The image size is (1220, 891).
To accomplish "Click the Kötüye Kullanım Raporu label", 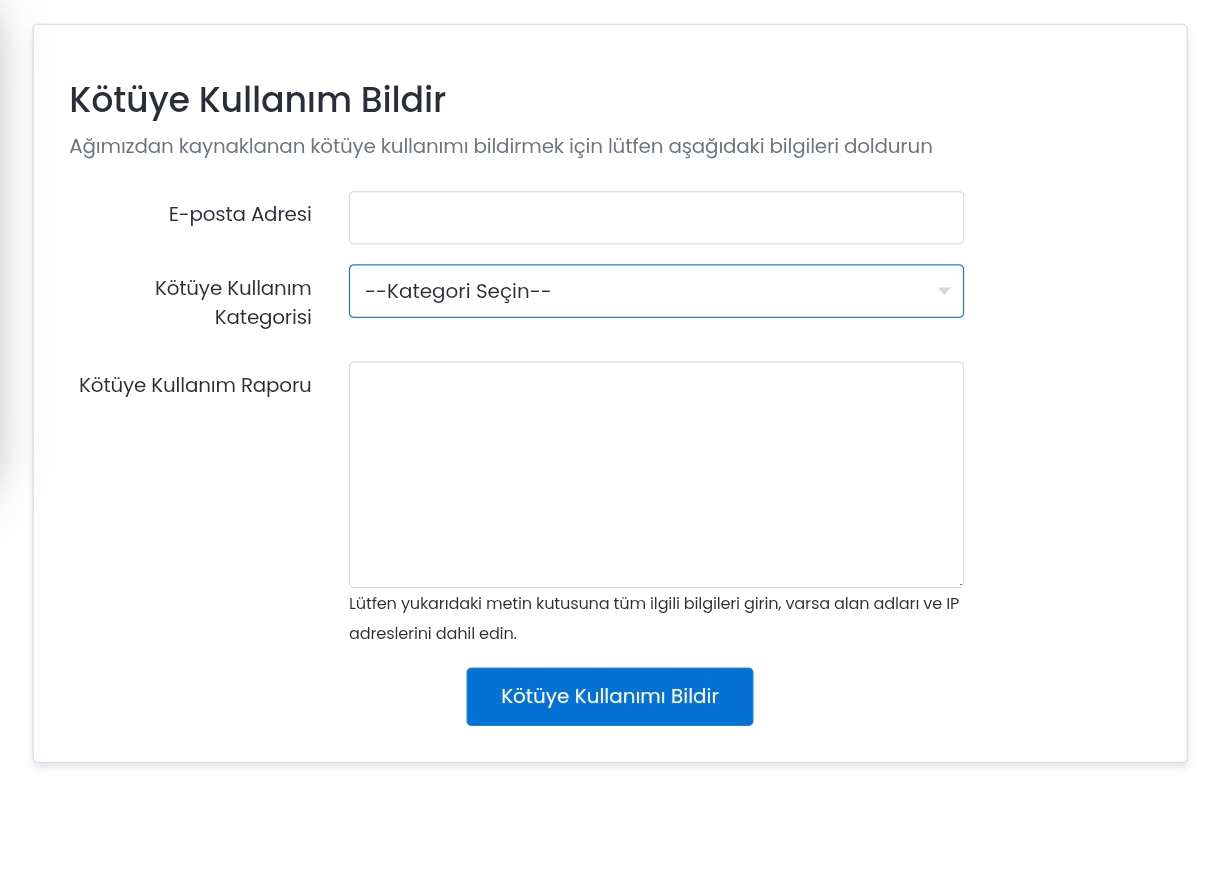I will [x=195, y=385].
